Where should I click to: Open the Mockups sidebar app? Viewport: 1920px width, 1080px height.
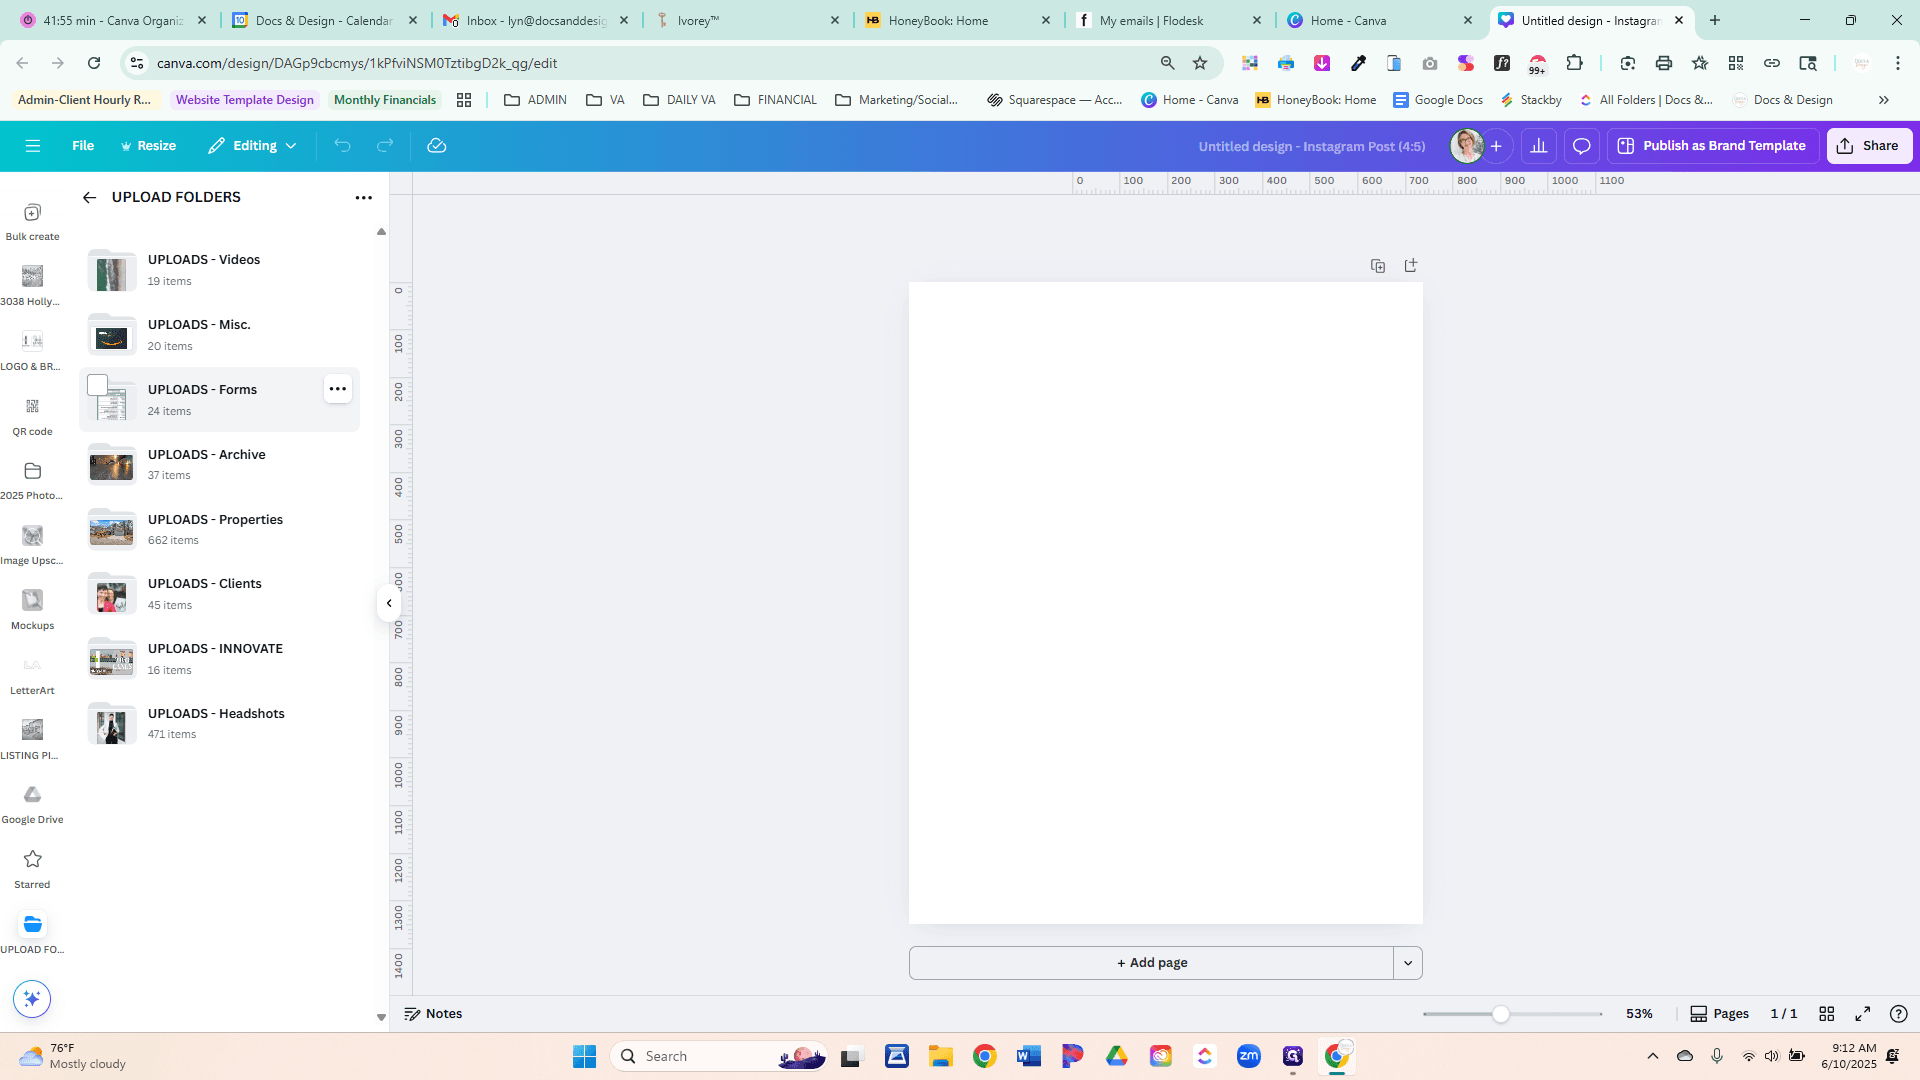click(x=32, y=610)
